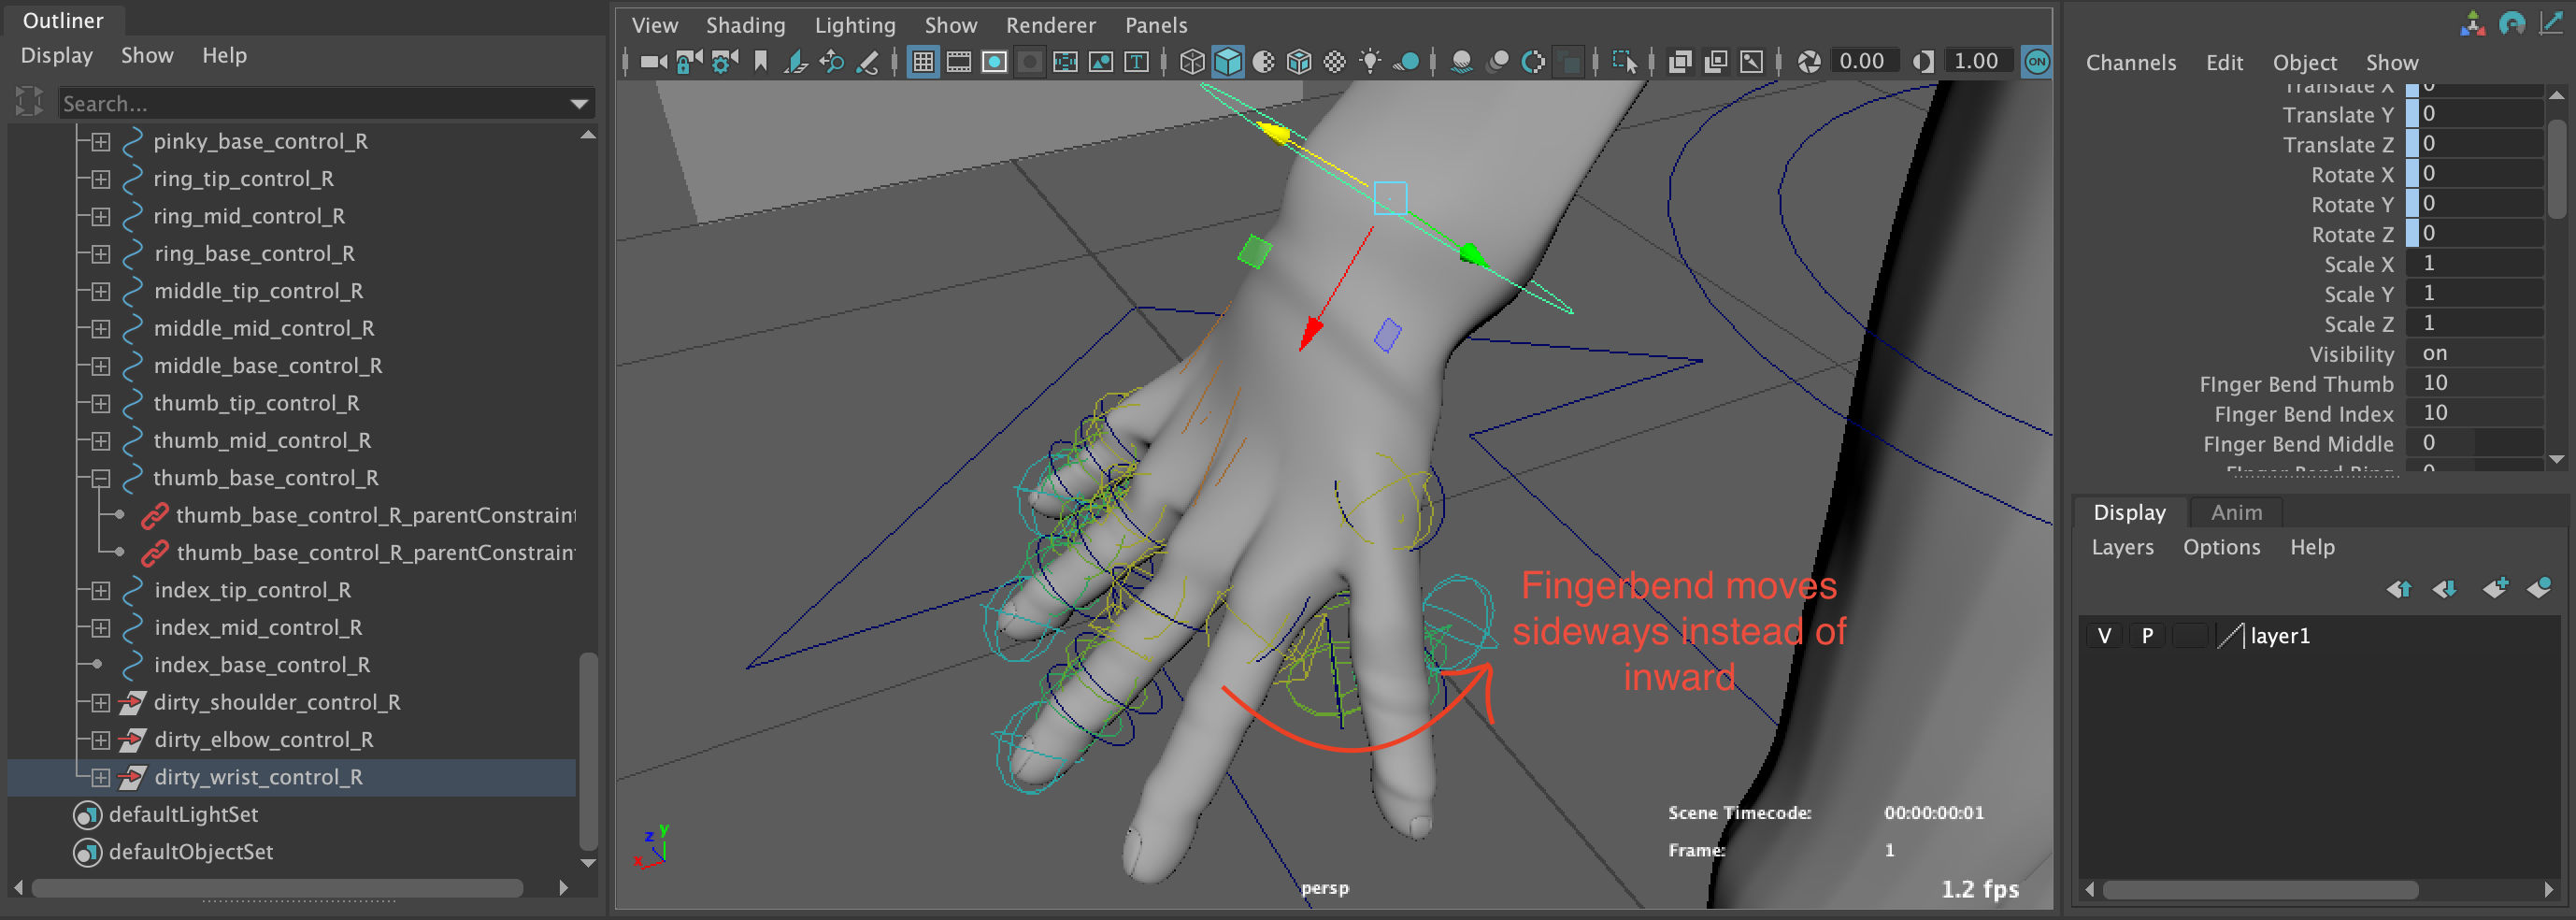Open Options in the layer editor

(x=2221, y=547)
